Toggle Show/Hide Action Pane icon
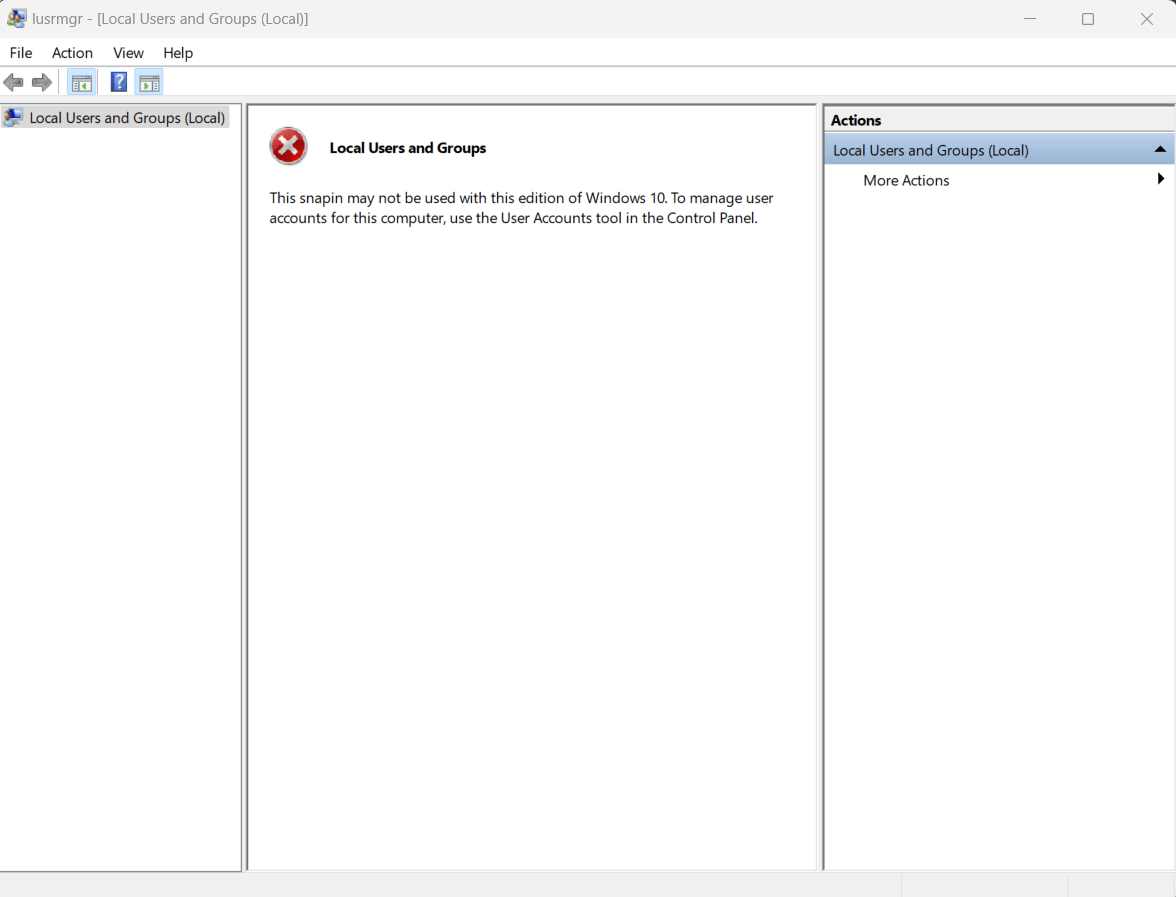 pyautogui.click(x=149, y=82)
